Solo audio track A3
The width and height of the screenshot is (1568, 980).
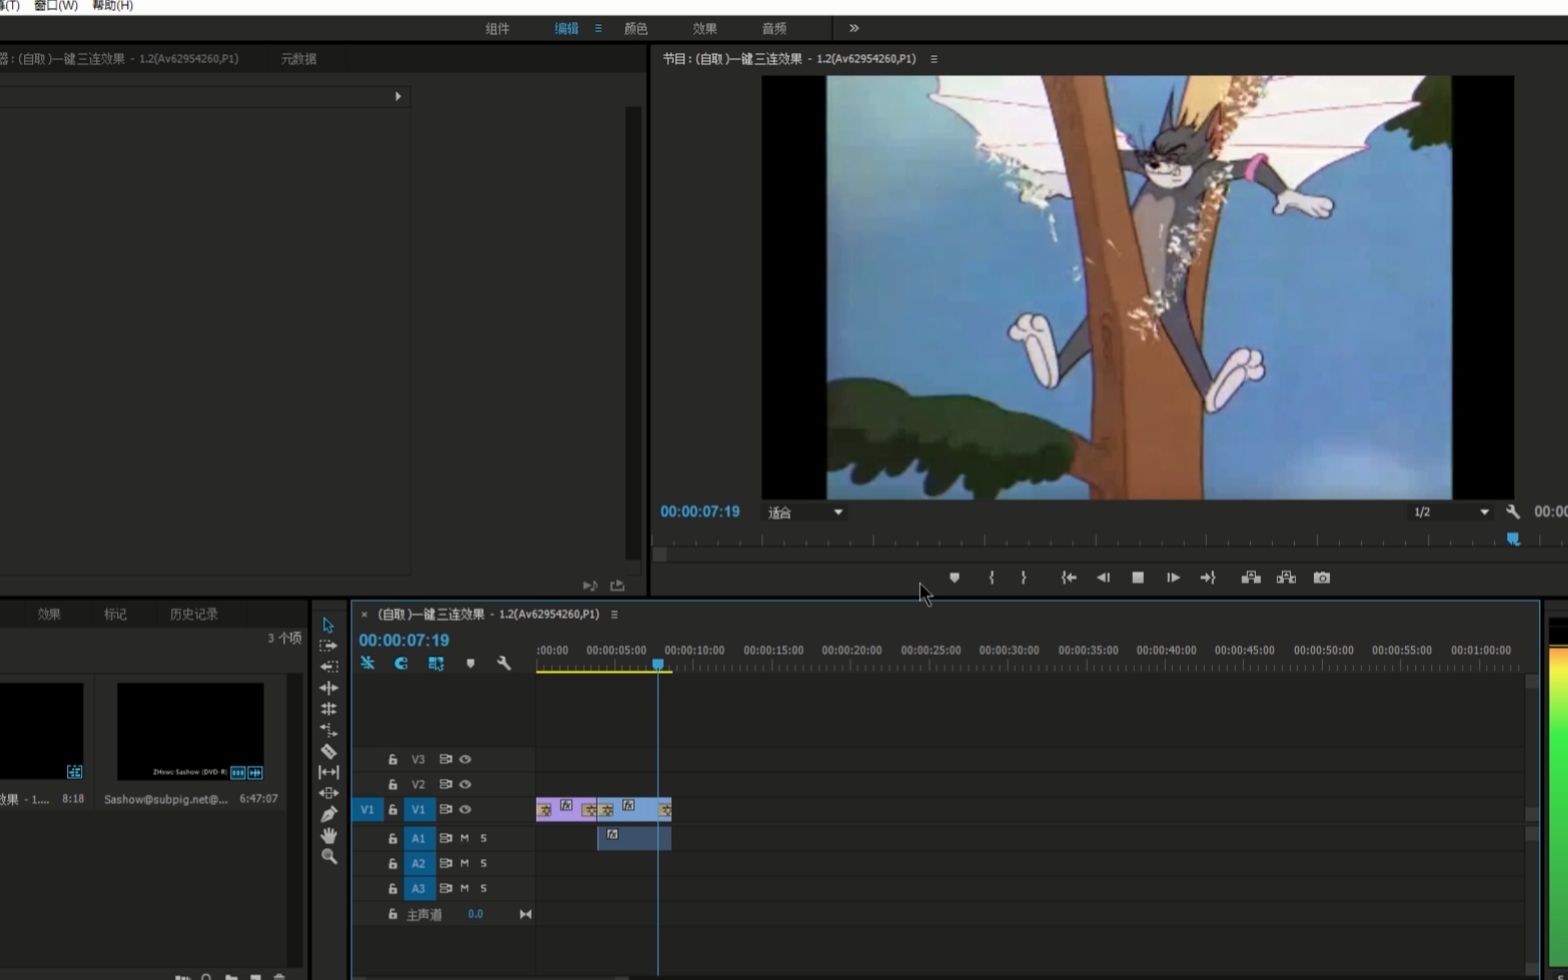pyautogui.click(x=483, y=888)
